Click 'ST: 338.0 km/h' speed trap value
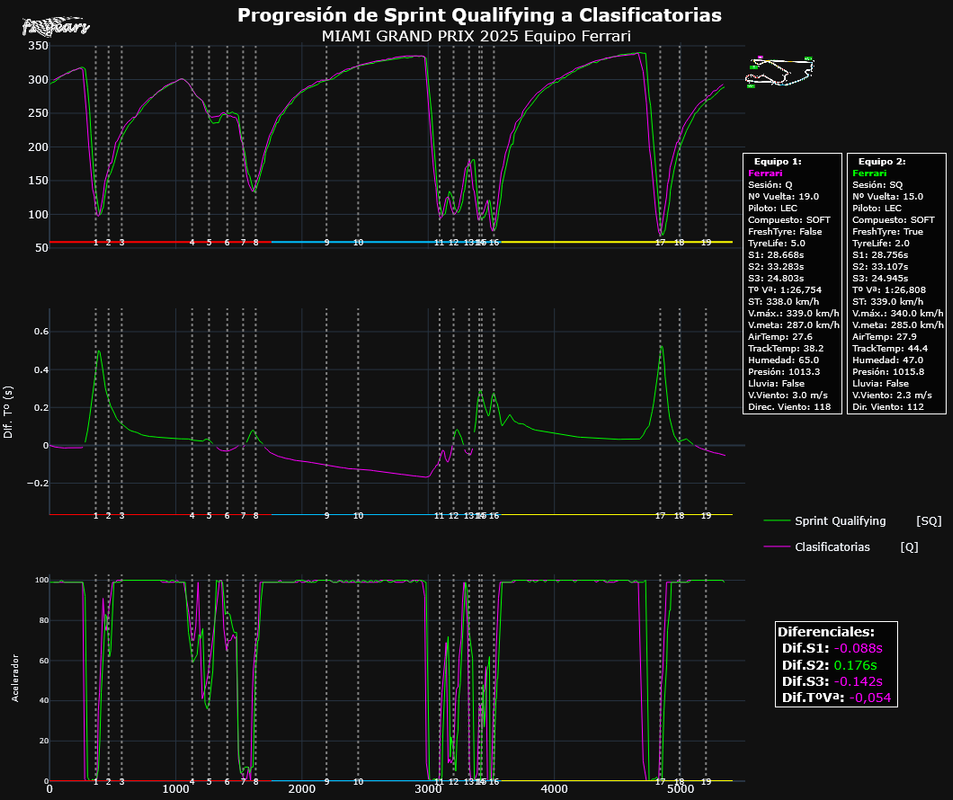This screenshot has height=800, width=953. 783,302
